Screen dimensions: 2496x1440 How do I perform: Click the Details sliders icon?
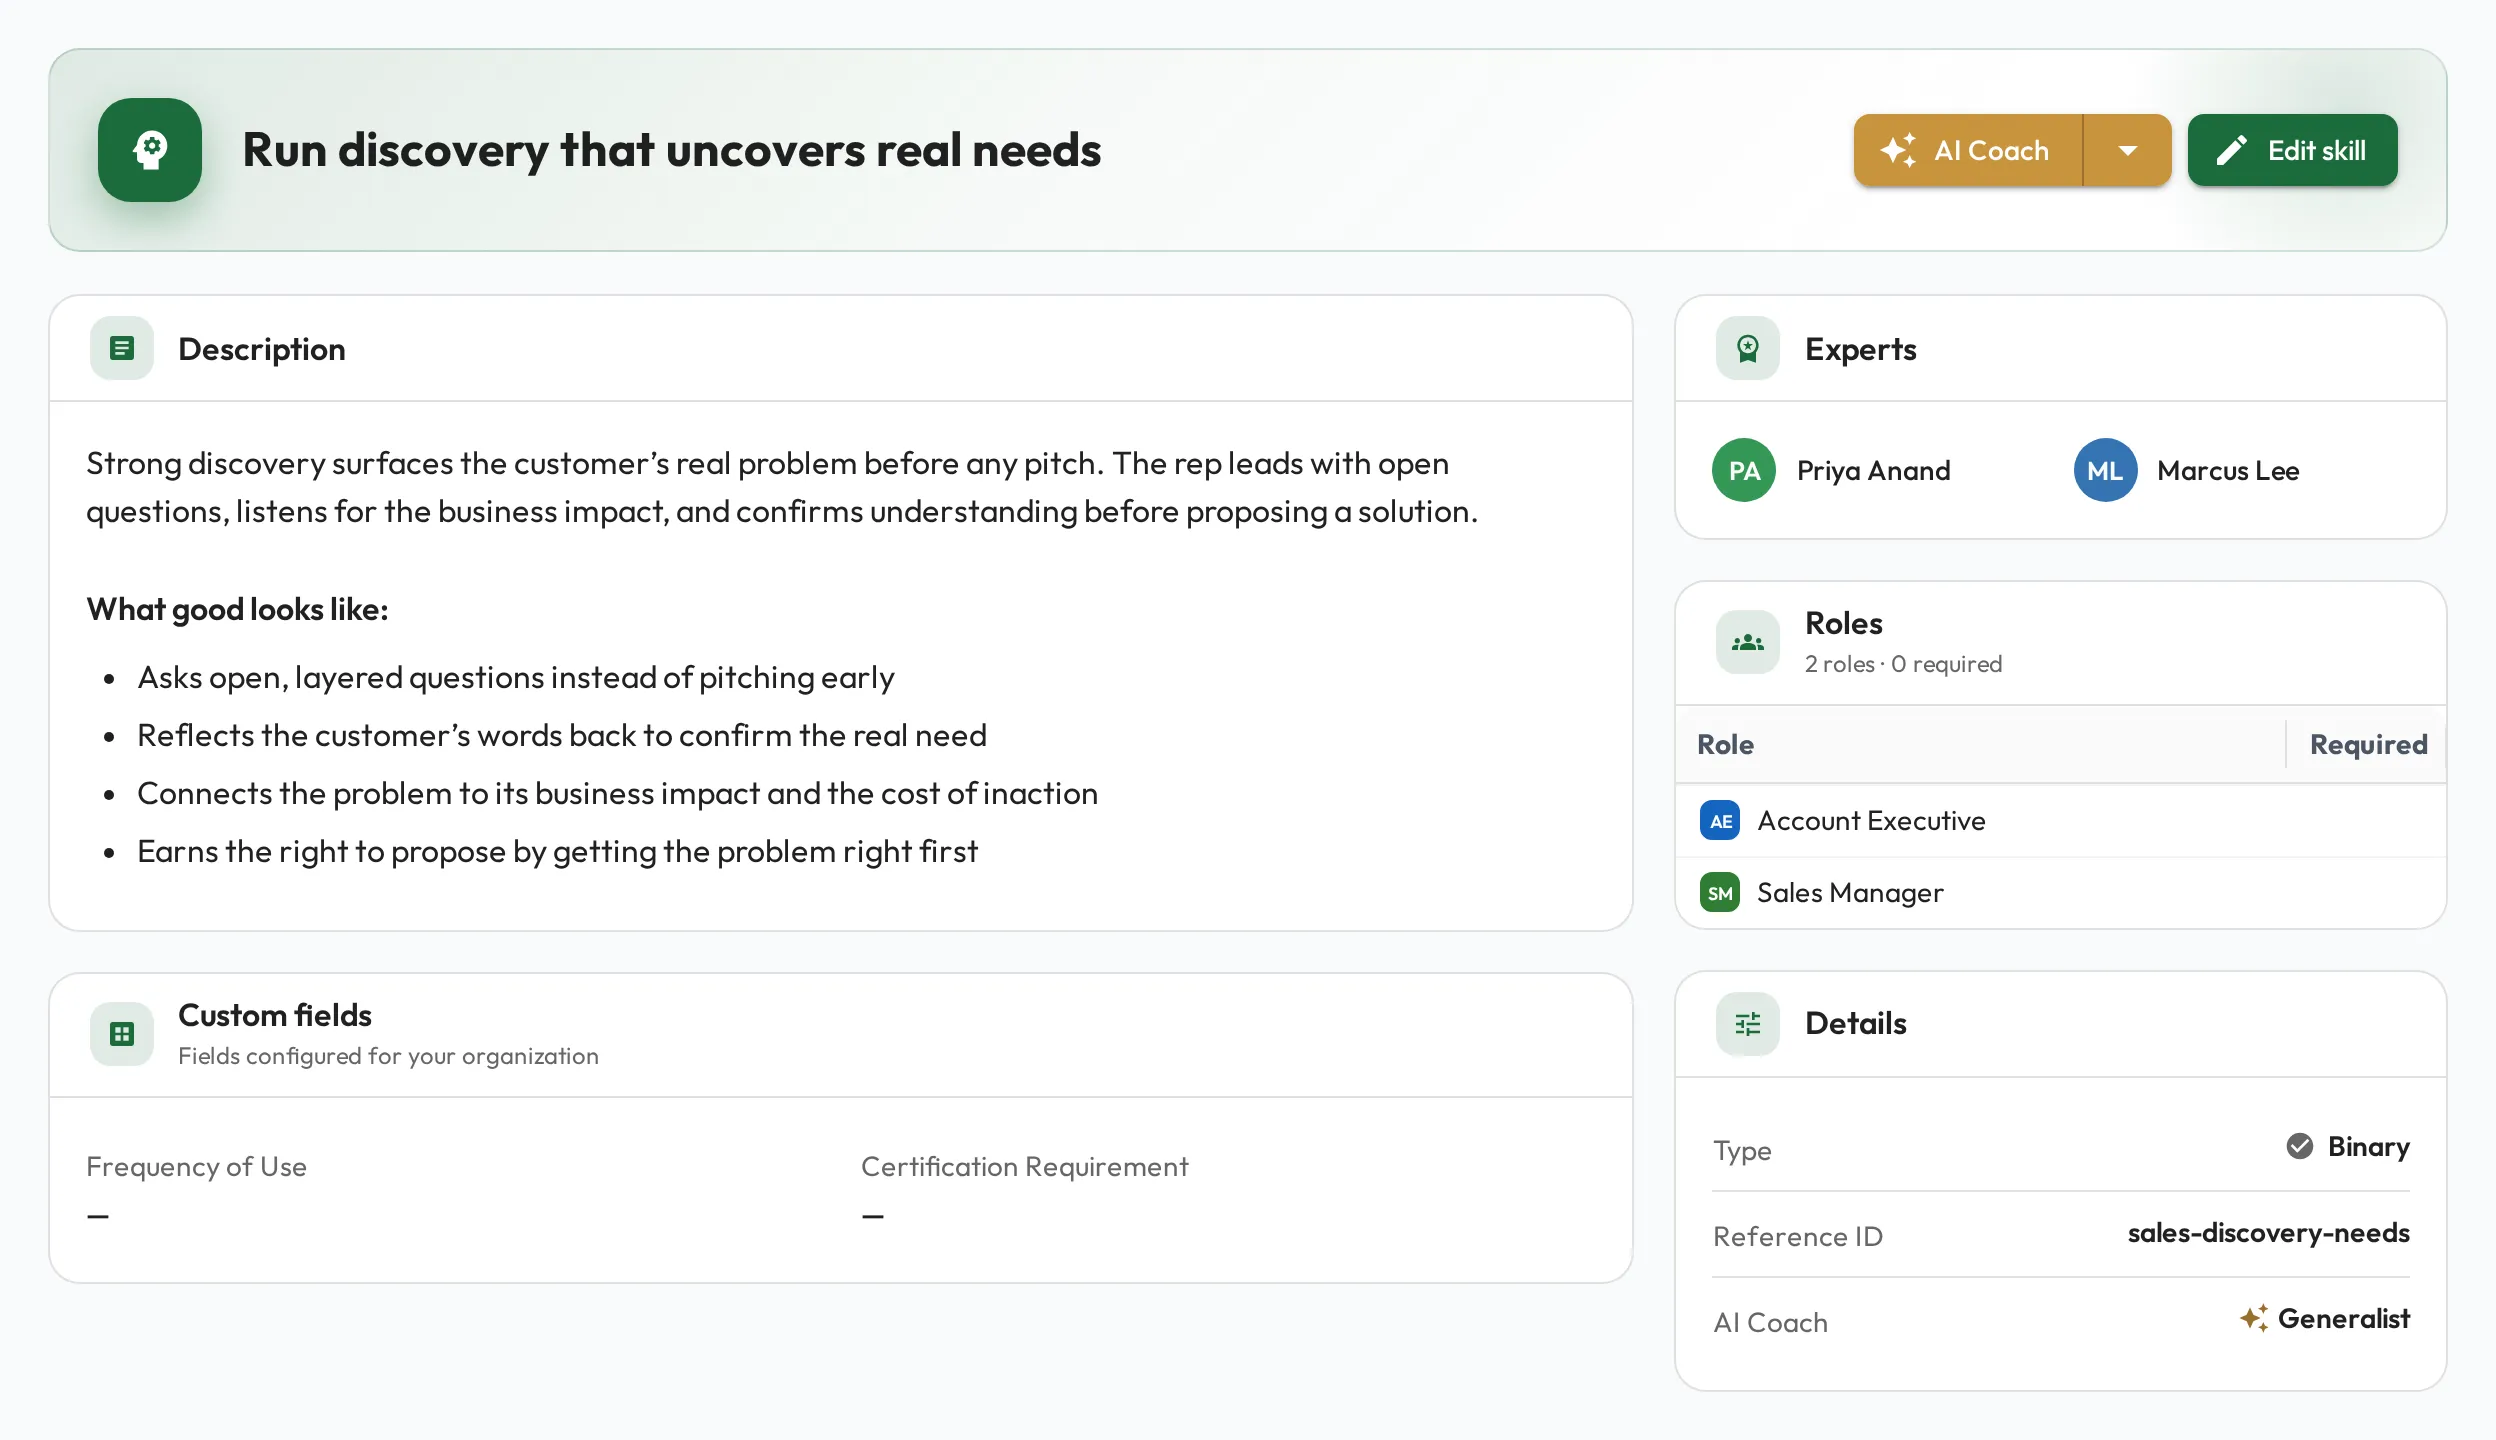click(x=1748, y=1024)
